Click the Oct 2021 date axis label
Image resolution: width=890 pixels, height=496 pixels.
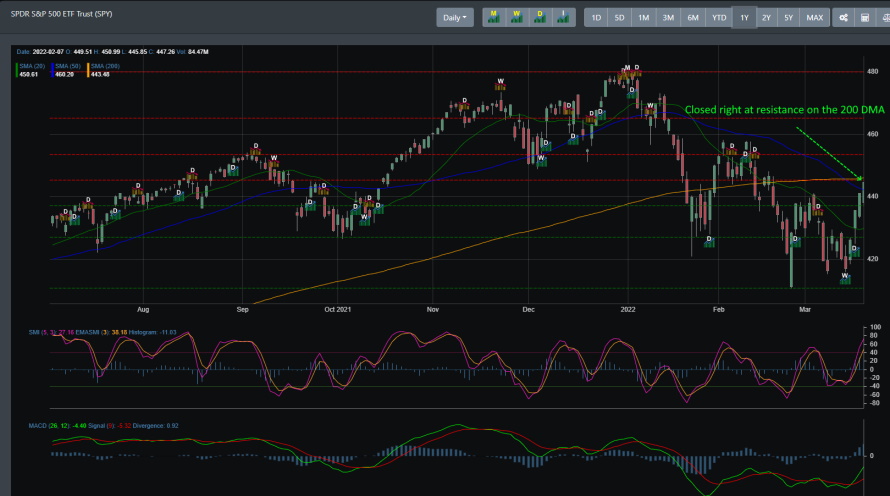(337, 309)
